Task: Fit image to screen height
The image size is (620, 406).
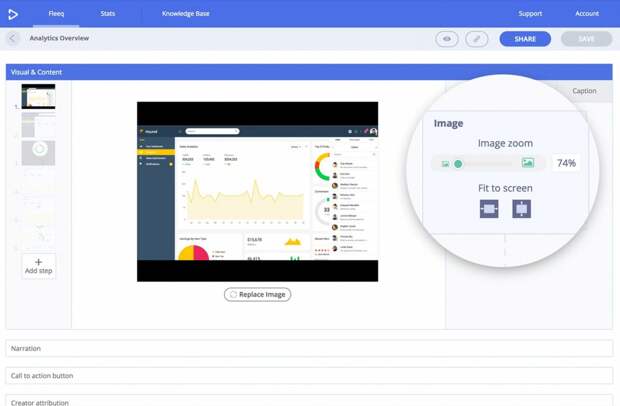Action: click(x=521, y=209)
